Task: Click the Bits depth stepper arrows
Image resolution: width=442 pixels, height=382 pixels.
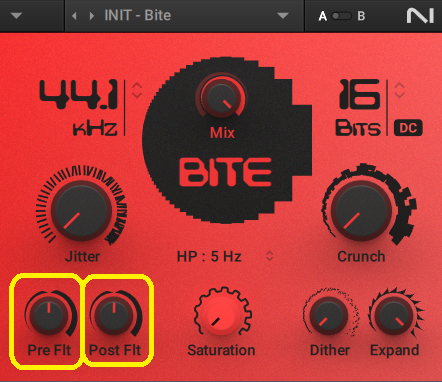Action: point(399,90)
